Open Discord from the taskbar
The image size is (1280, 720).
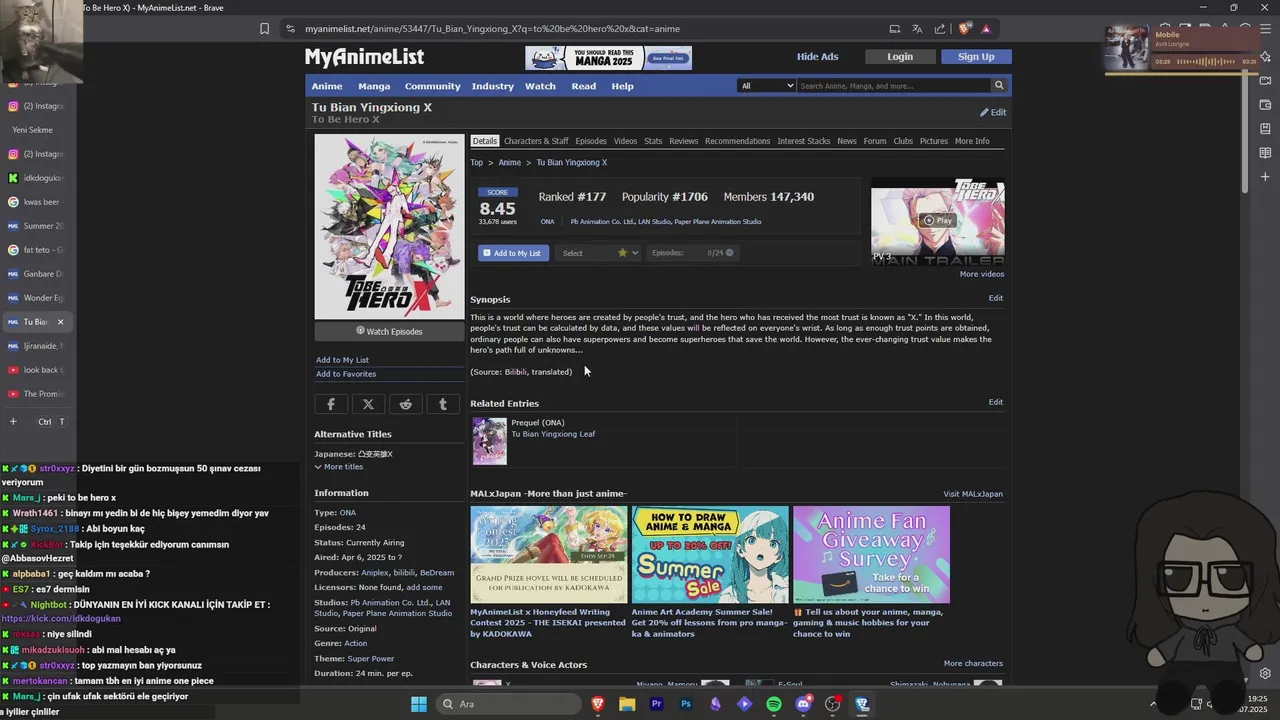coord(803,704)
